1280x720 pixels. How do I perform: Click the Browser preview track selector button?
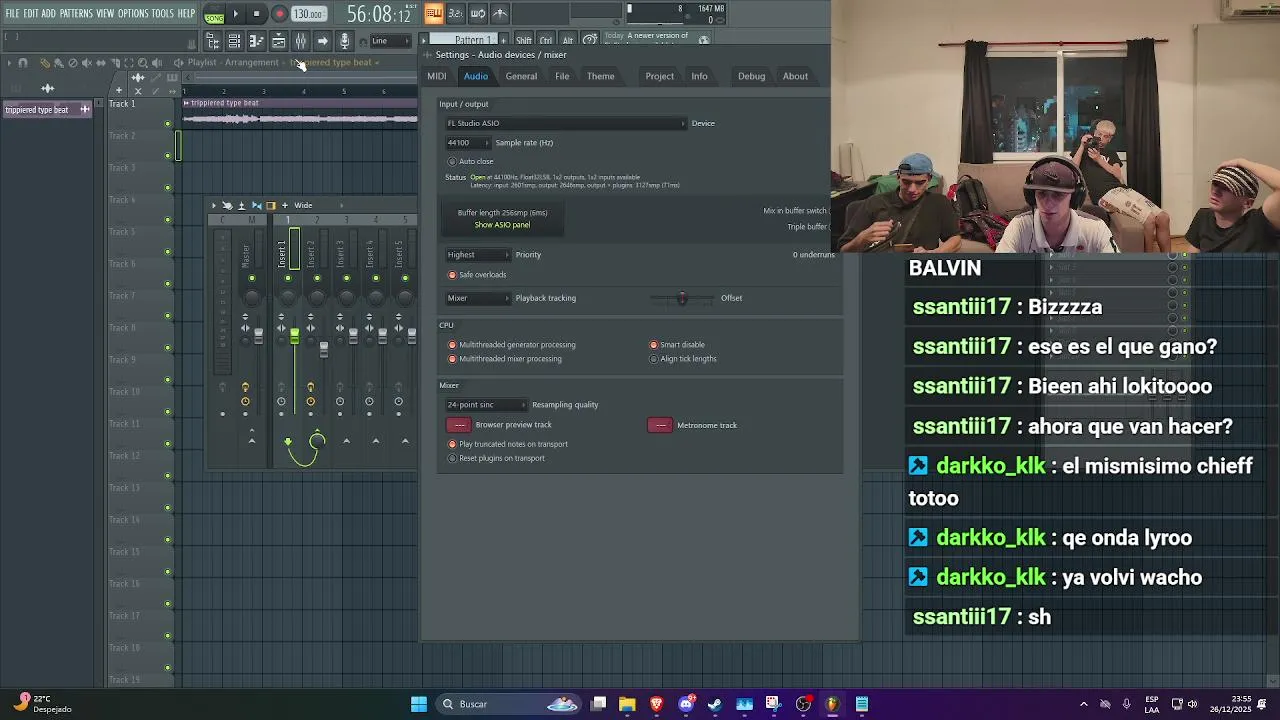459,425
